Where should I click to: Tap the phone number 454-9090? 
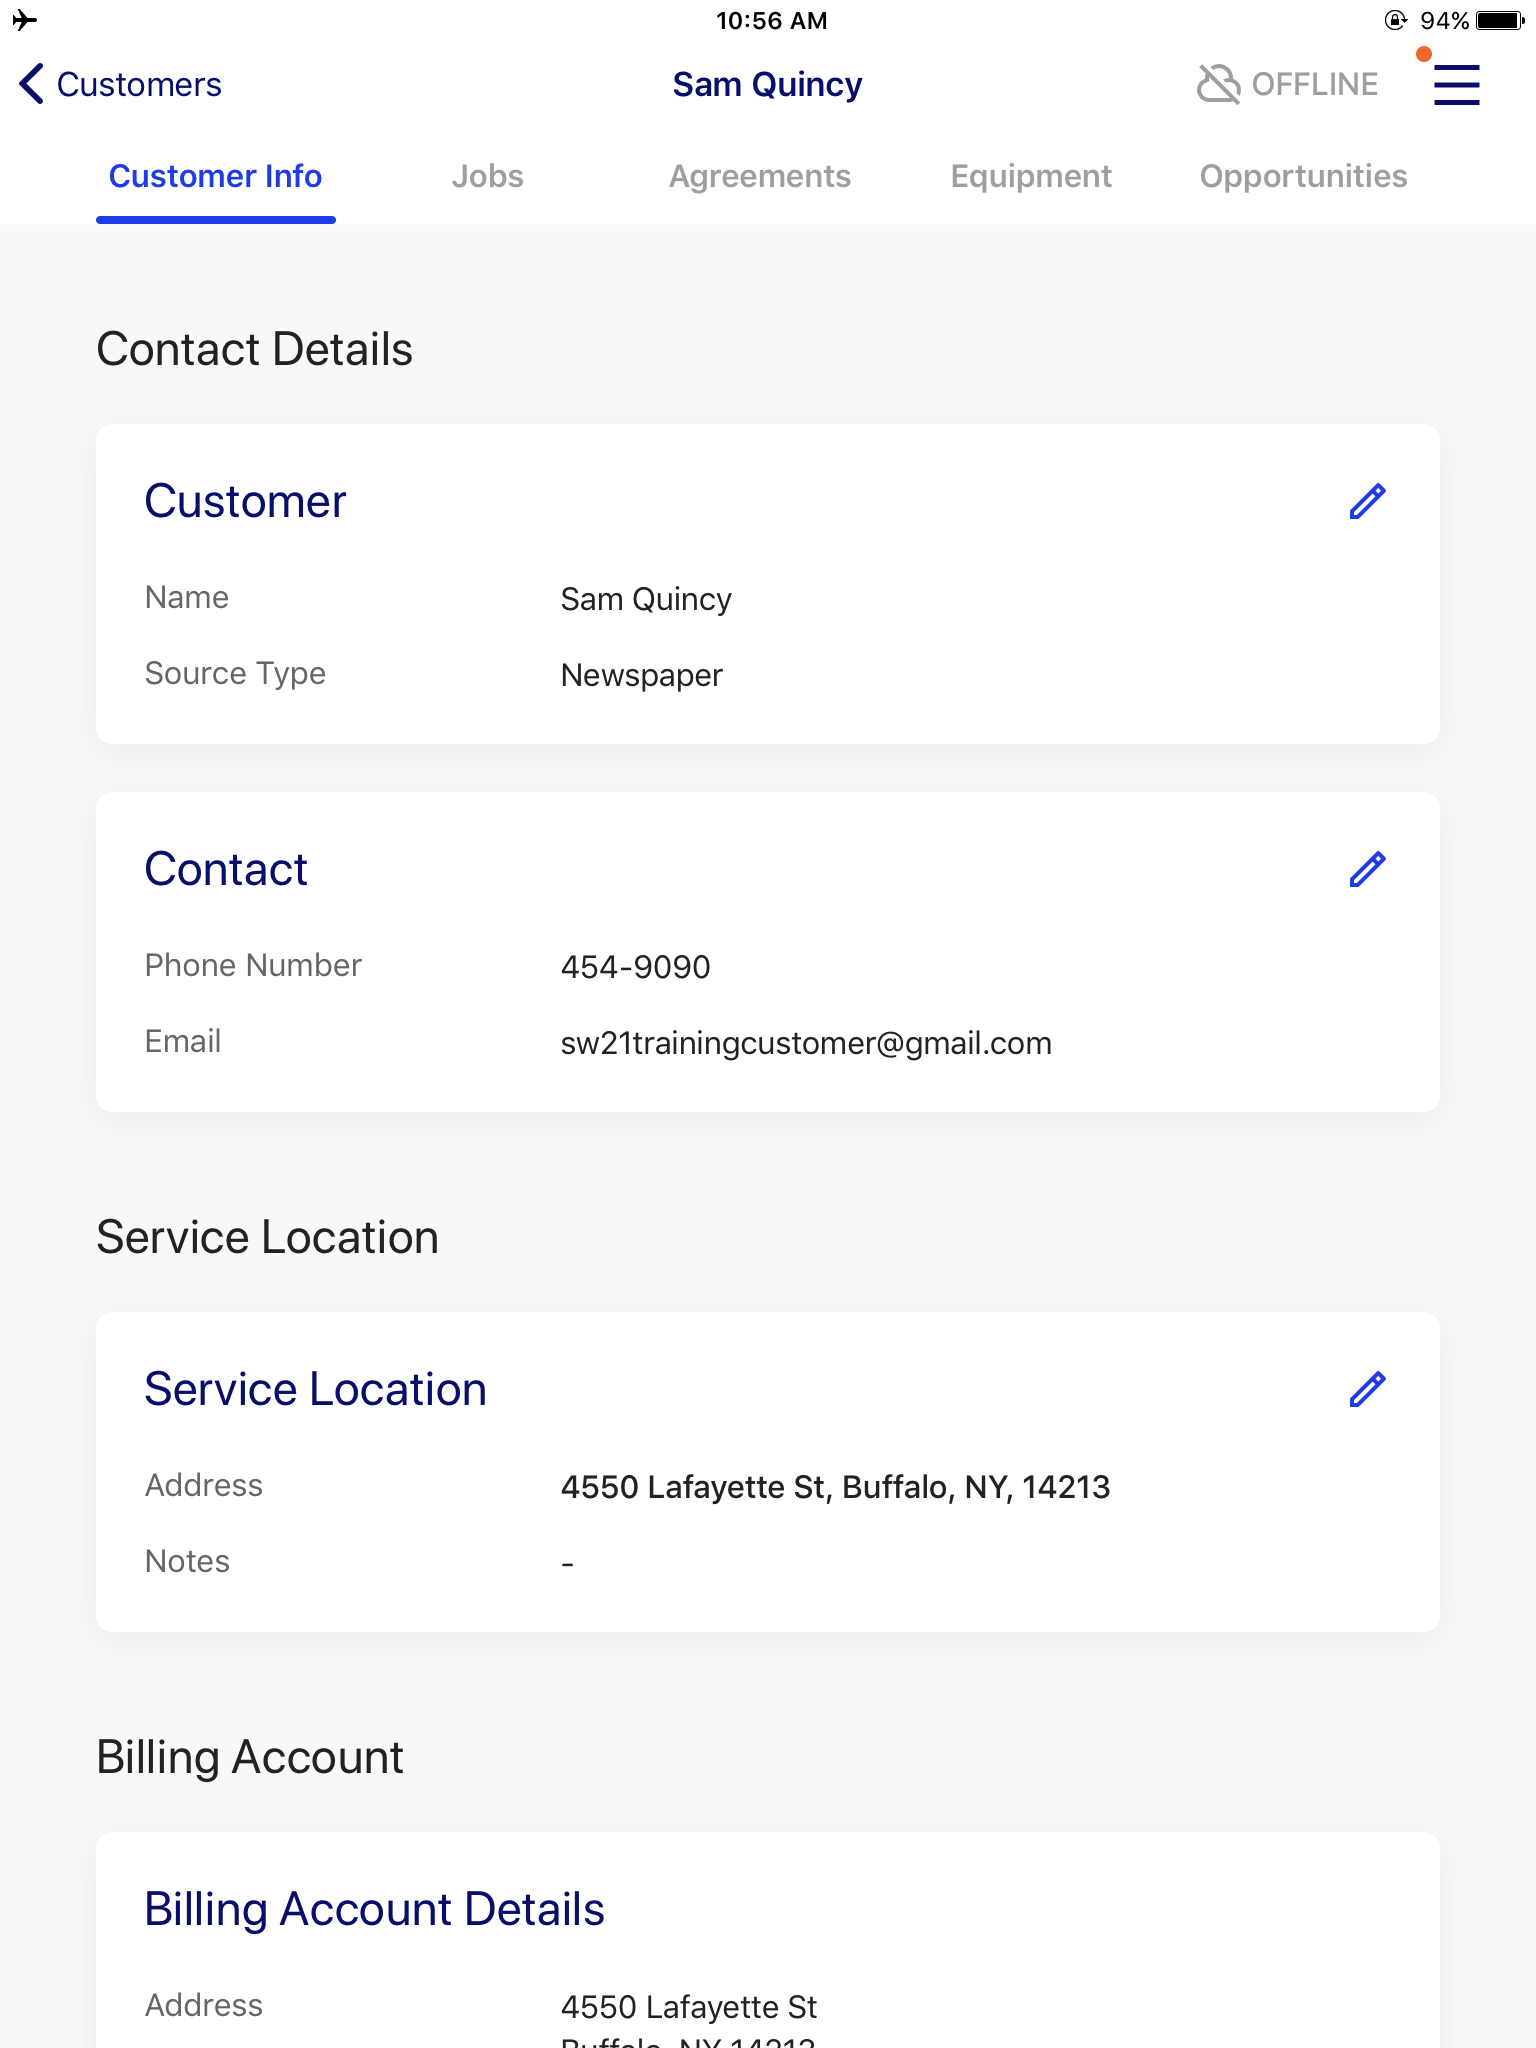(x=635, y=967)
